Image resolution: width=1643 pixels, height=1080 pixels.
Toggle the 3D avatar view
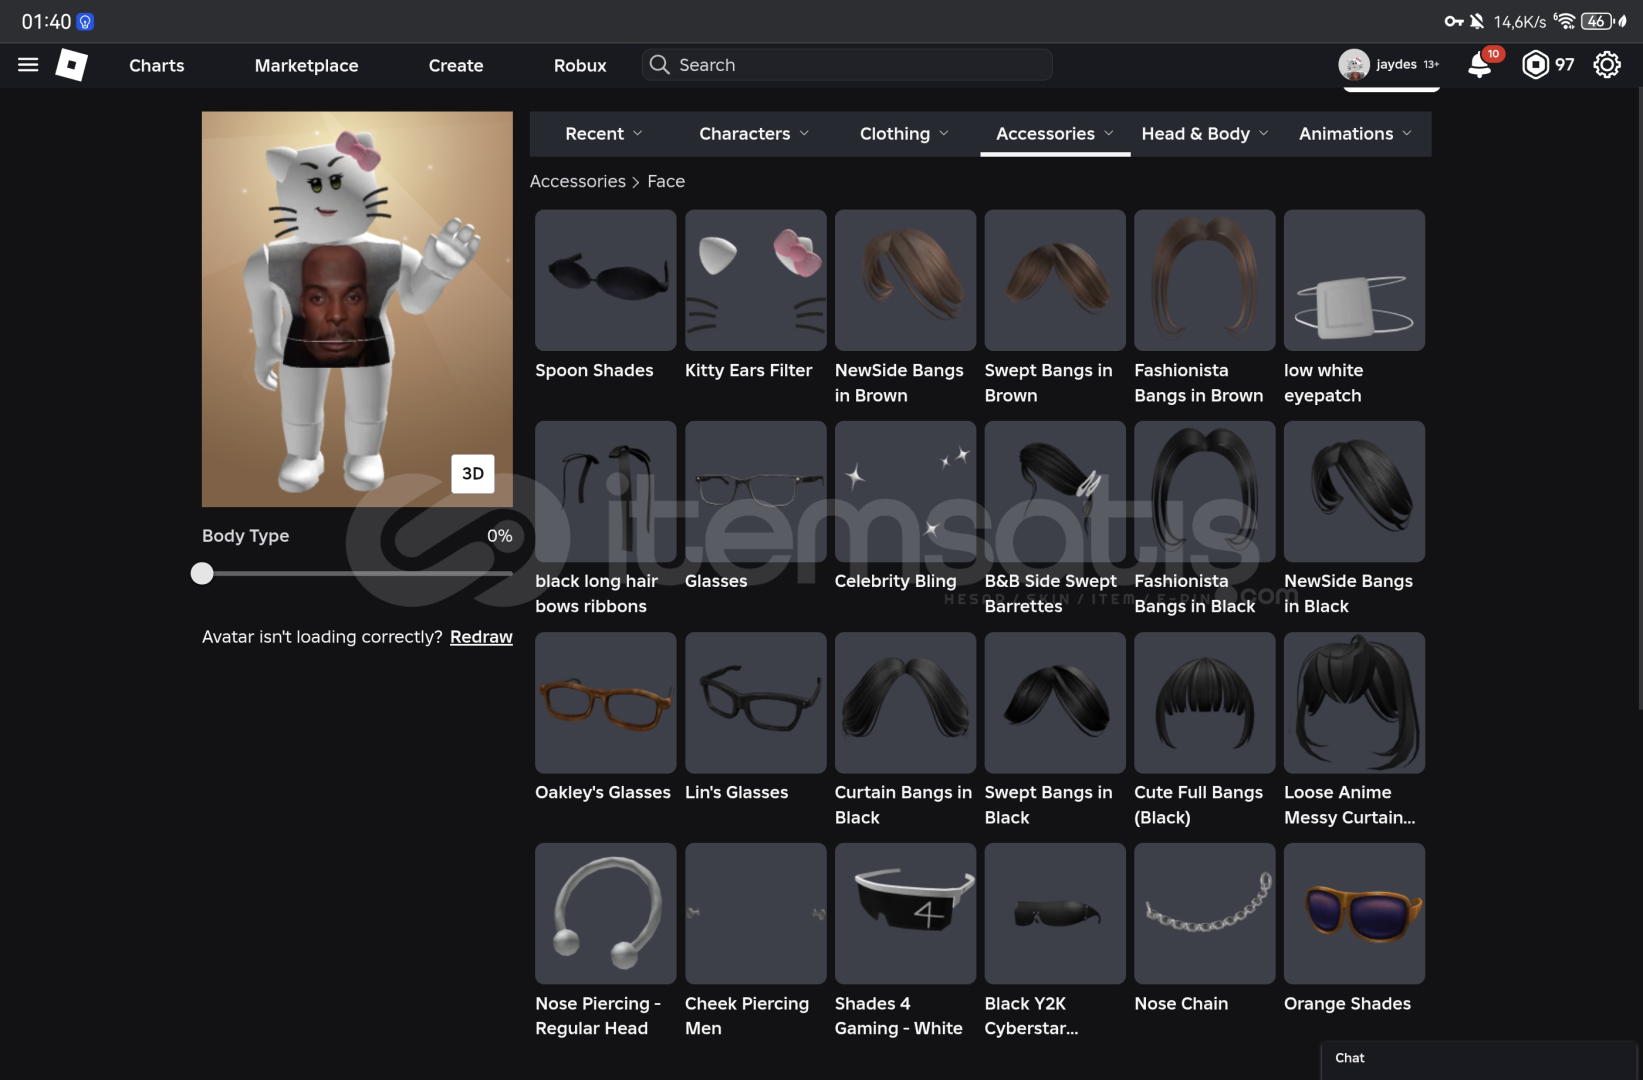click(473, 474)
